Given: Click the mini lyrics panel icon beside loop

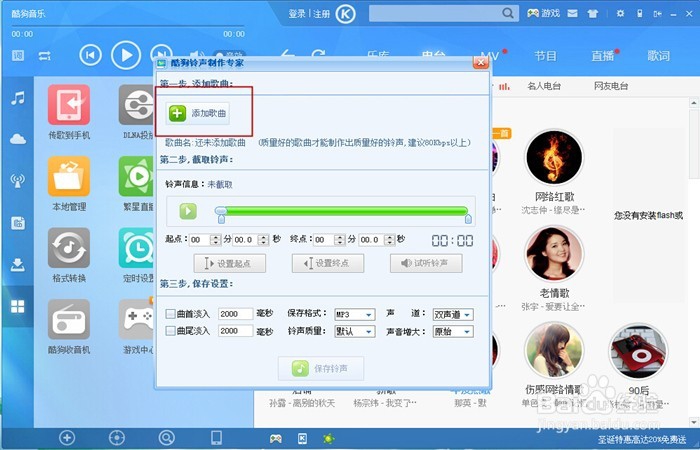Looking at the screenshot, I should click(x=18, y=56).
